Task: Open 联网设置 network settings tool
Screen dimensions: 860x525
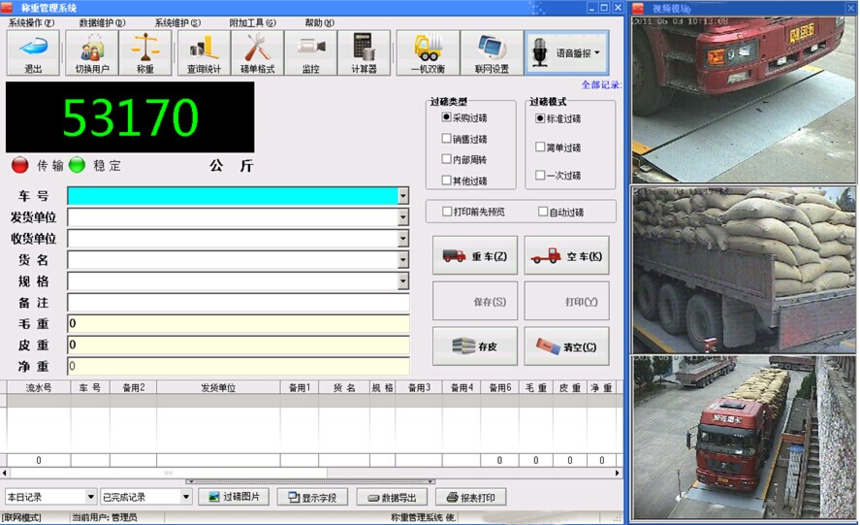Action: pos(492,53)
